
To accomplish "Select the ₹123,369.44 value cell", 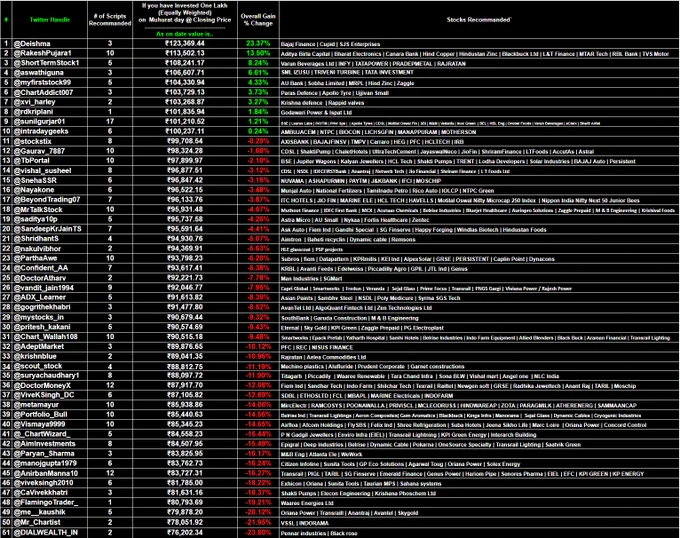I will point(185,43).
